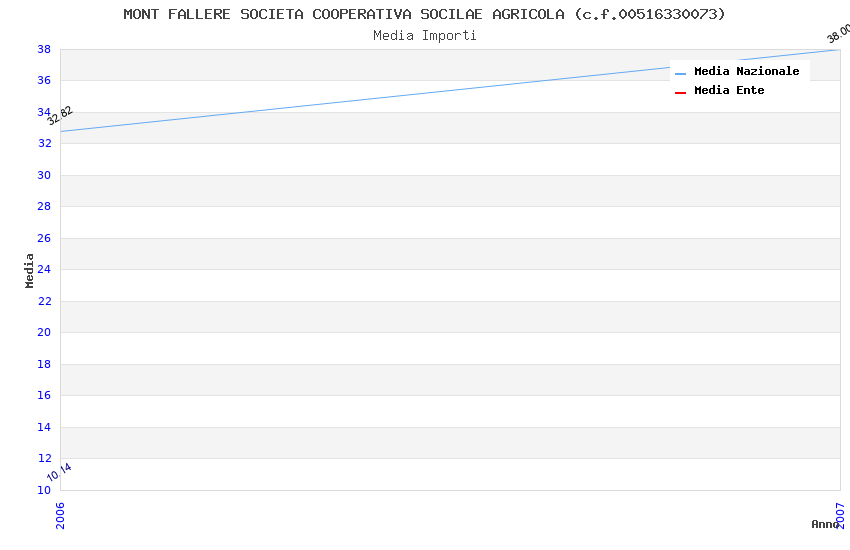Click the red Media Ente legend swatch
Viewport: 850px width, 550px height.
click(681, 92)
